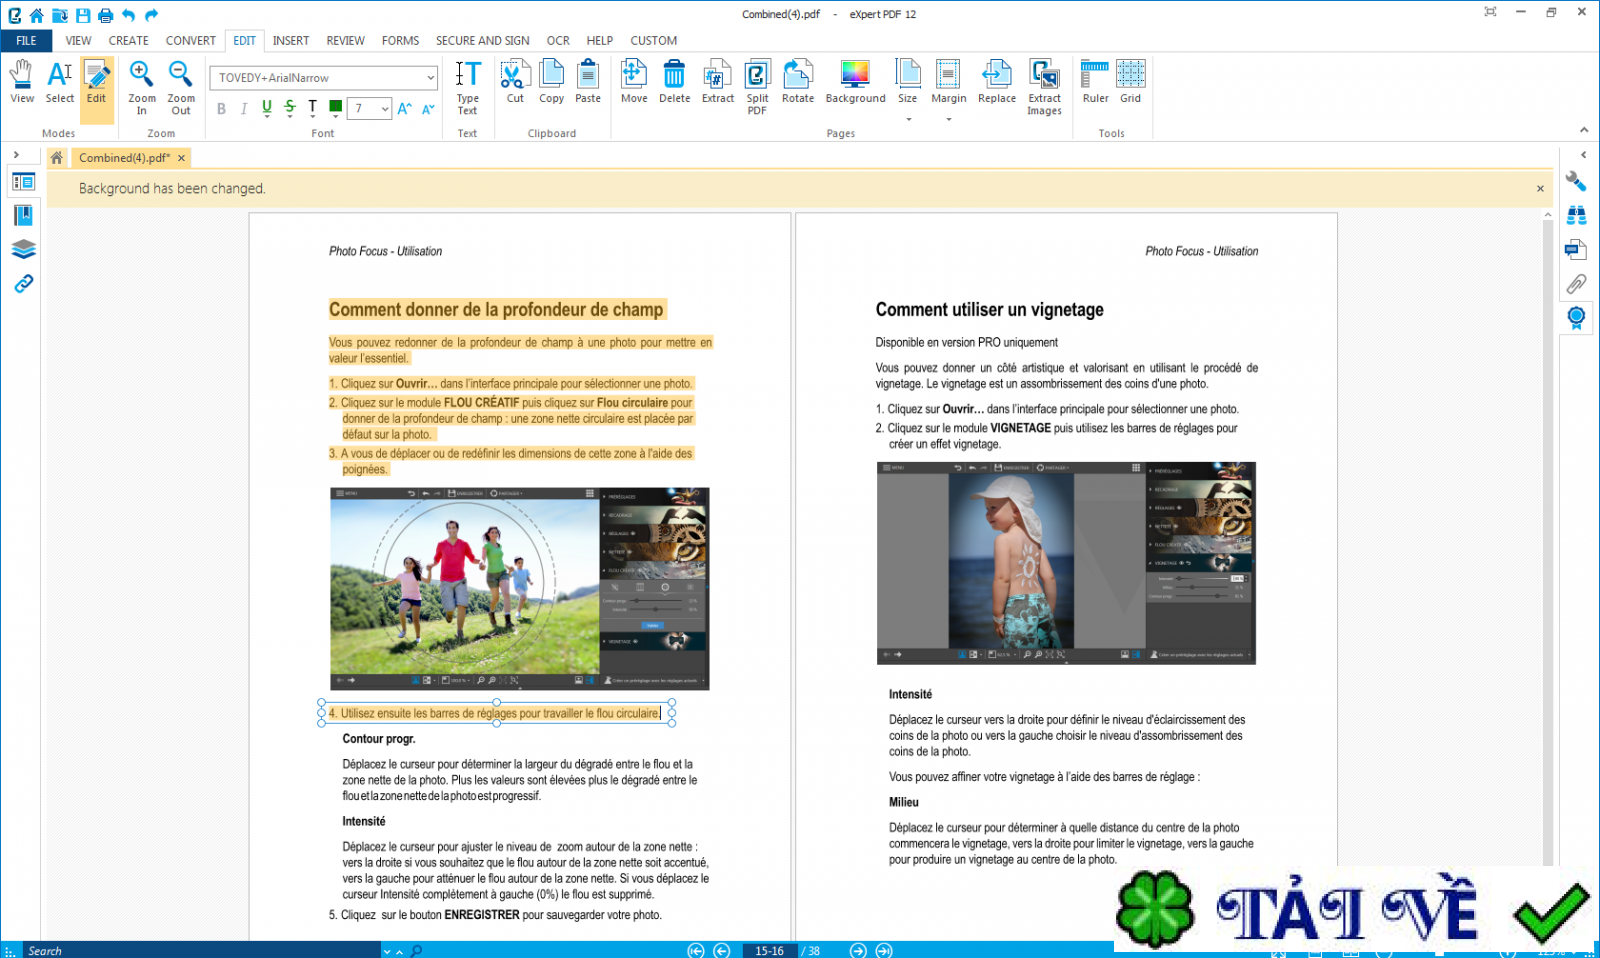Expand the font name dropdown
This screenshot has height=958, width=1600.
430,78
